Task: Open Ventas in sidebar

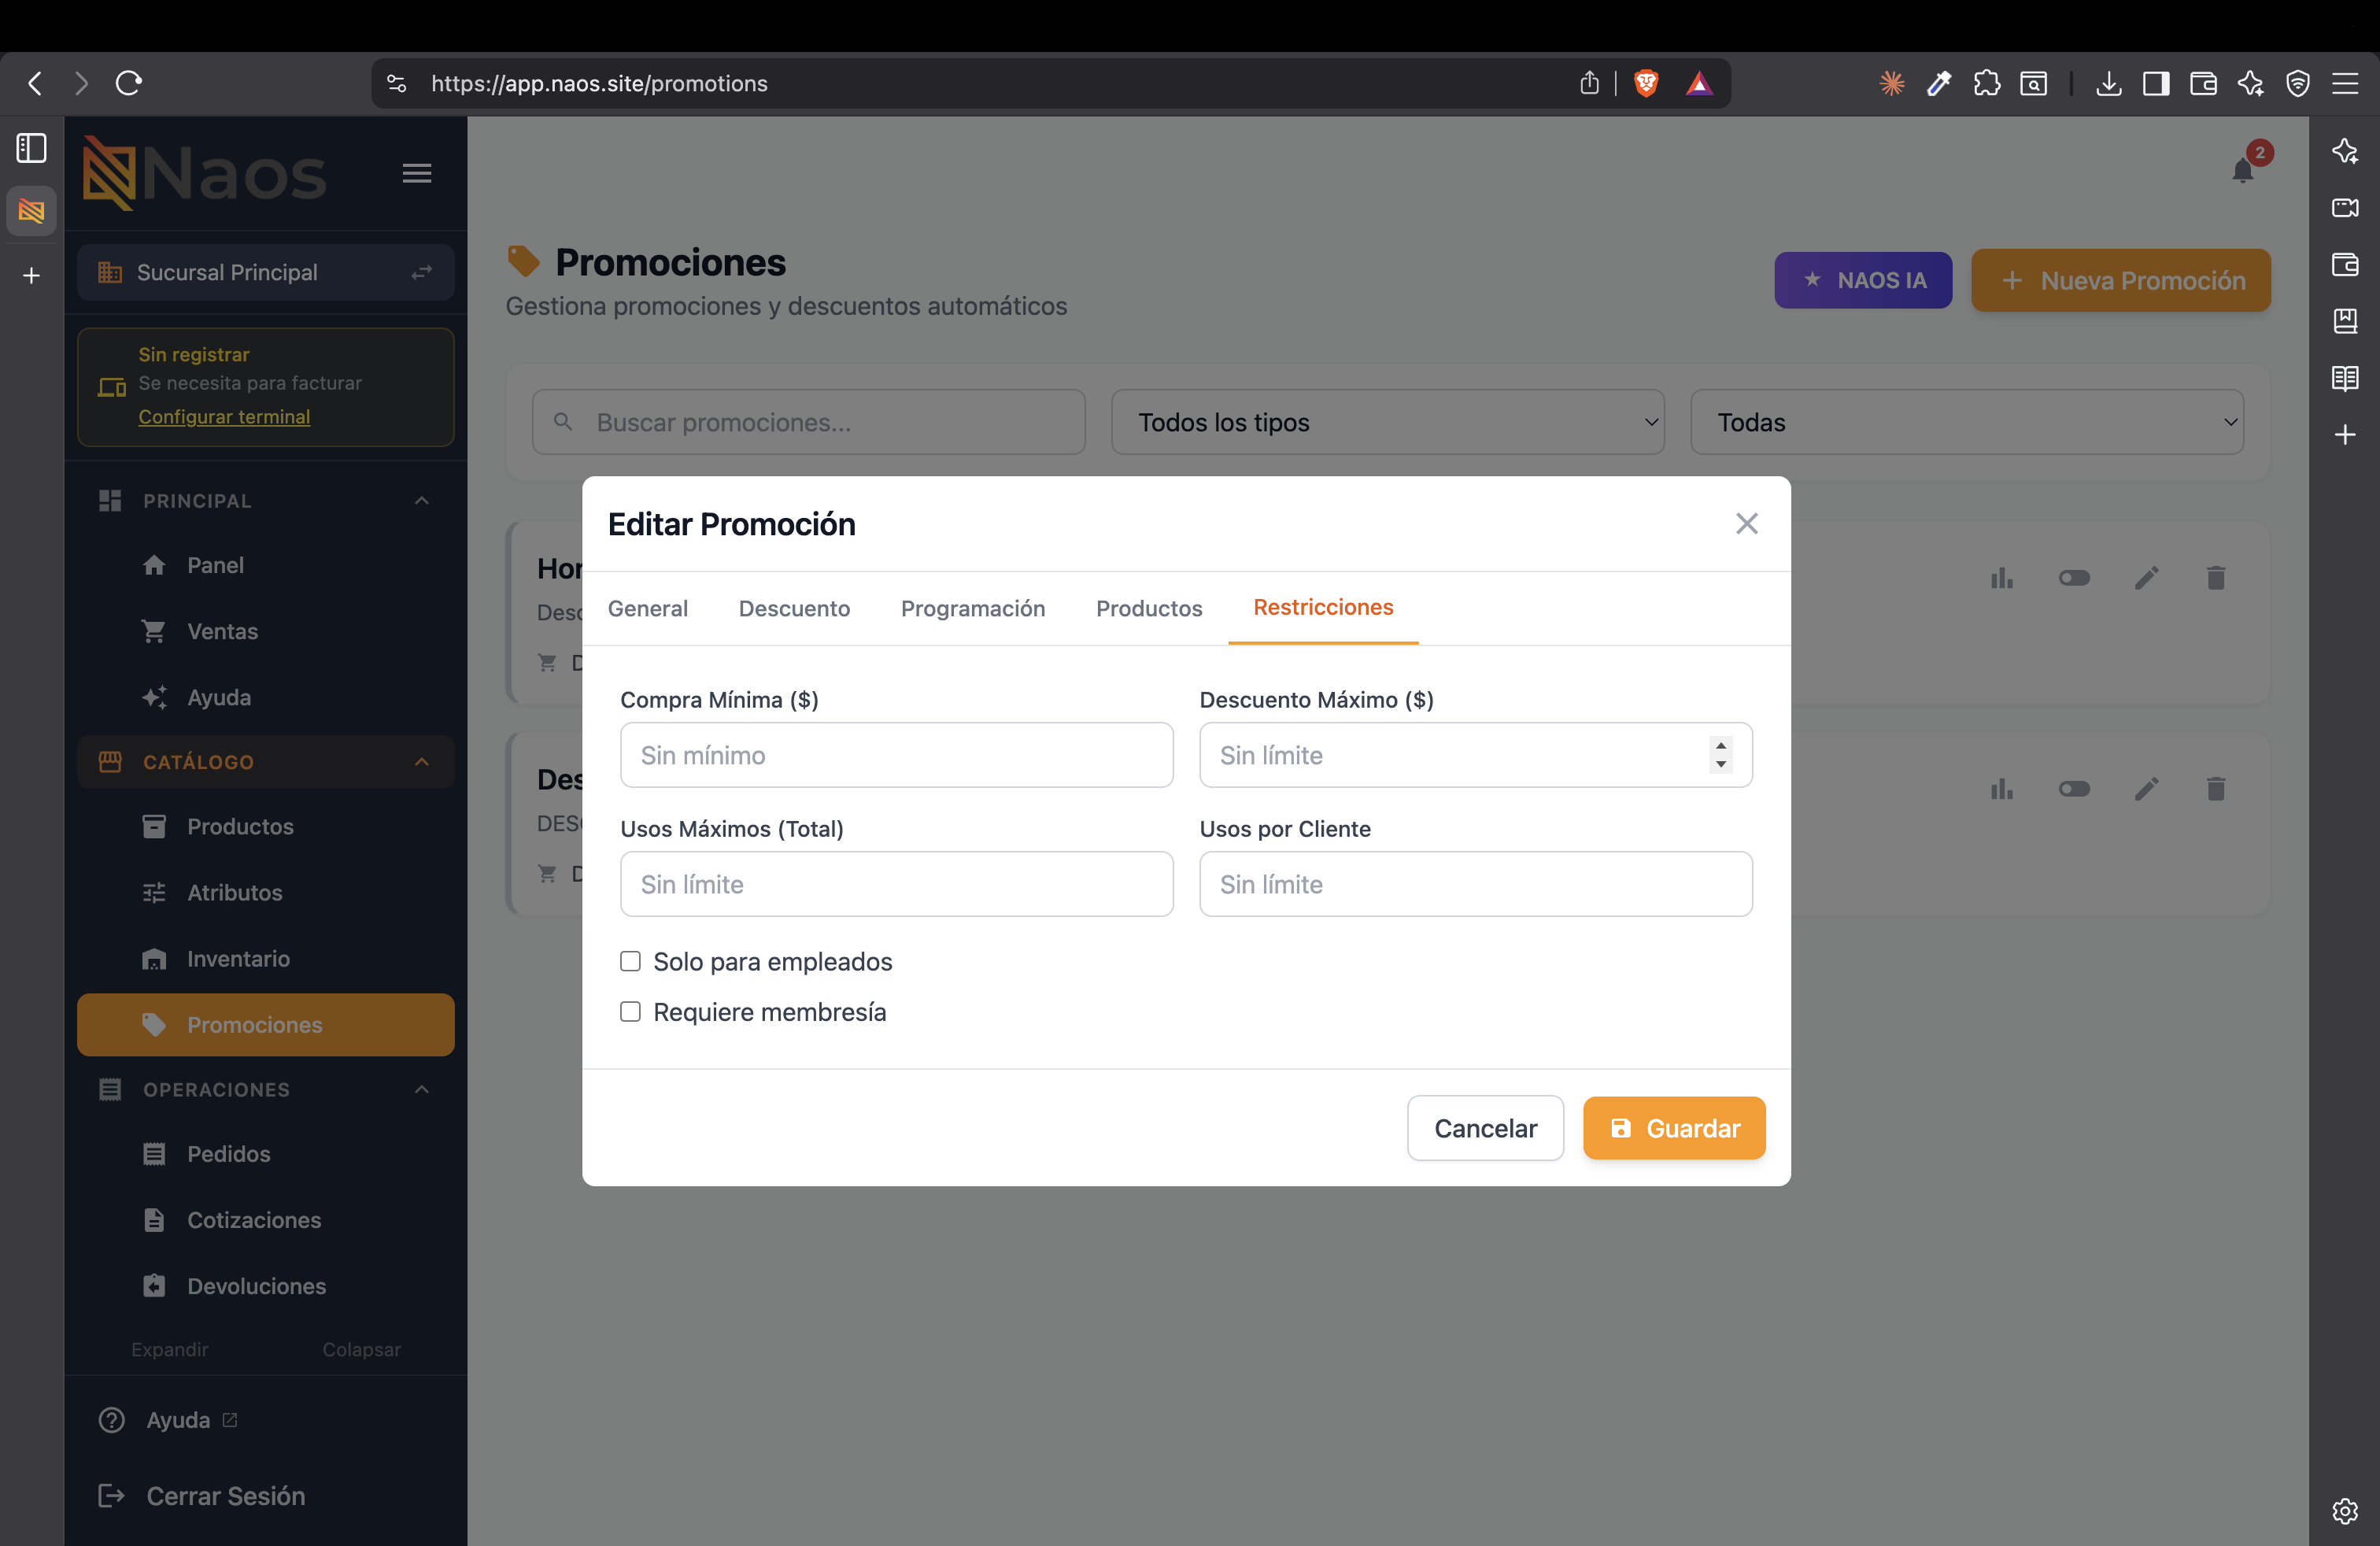Action: [265, 631]
